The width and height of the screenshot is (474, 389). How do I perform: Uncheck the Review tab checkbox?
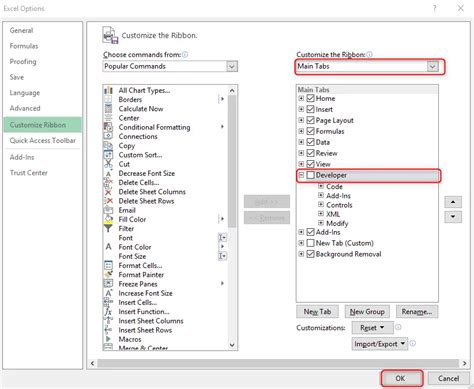pyautogui.click(x=310, y=153)
